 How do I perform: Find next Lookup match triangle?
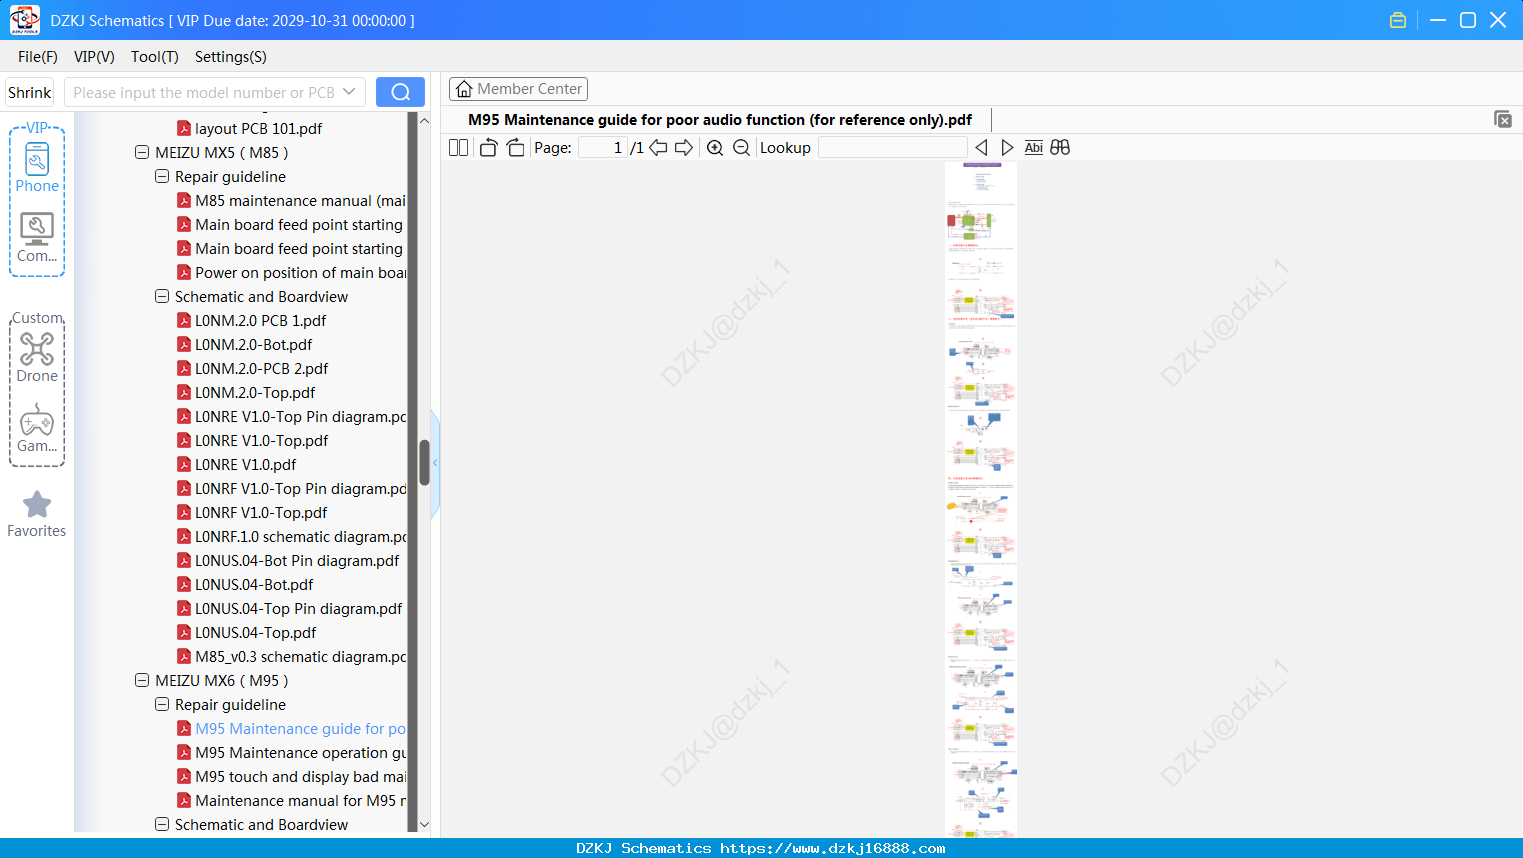click(x=1007, y=148)
